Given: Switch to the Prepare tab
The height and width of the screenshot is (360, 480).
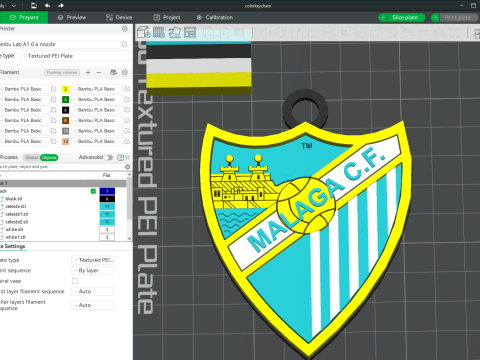Looking at the screenshot, I should coord(24,17).
